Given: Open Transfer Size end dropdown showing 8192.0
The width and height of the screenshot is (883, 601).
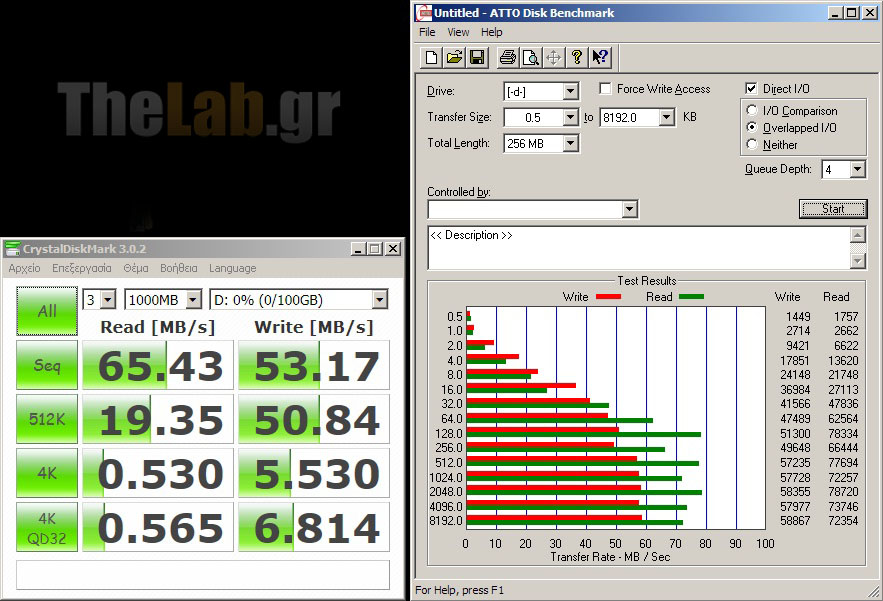Looking at the screenshot, I should click(x=667, y=117).
